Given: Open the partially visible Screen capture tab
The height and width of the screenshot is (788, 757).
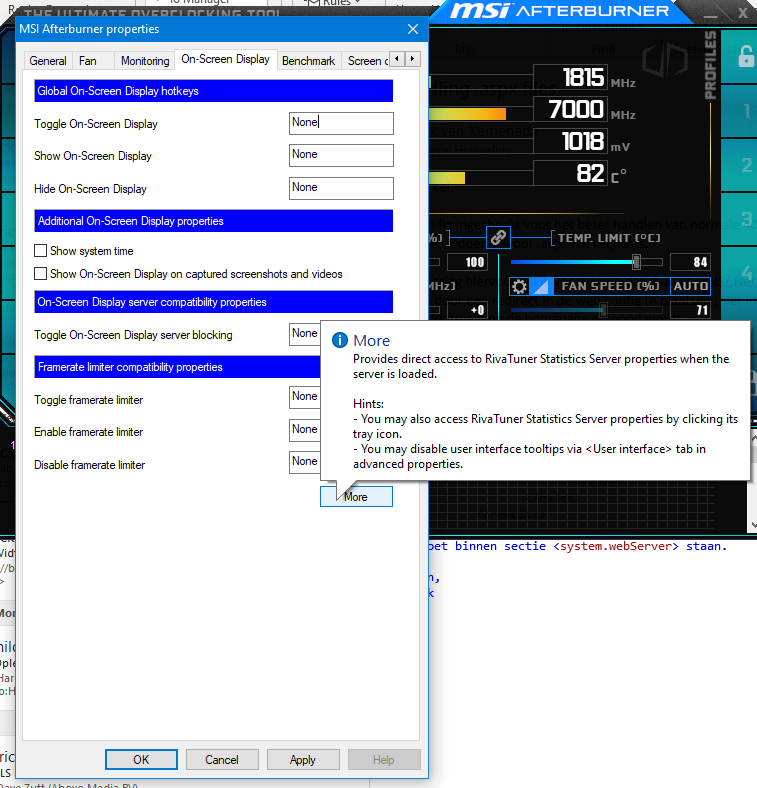Looking at the screenshot, I should [x=367, y=61].
